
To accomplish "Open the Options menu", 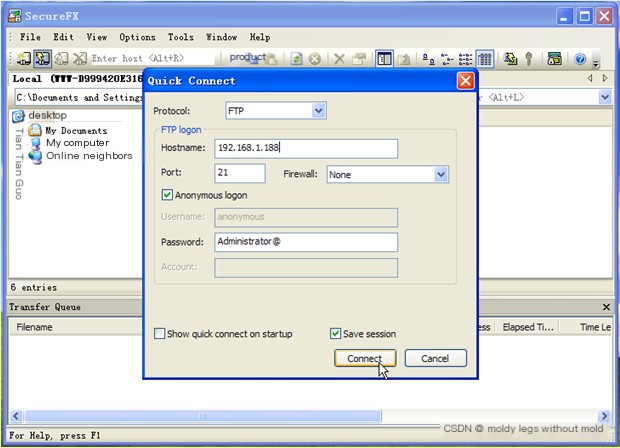I will (x=137, y=37).
